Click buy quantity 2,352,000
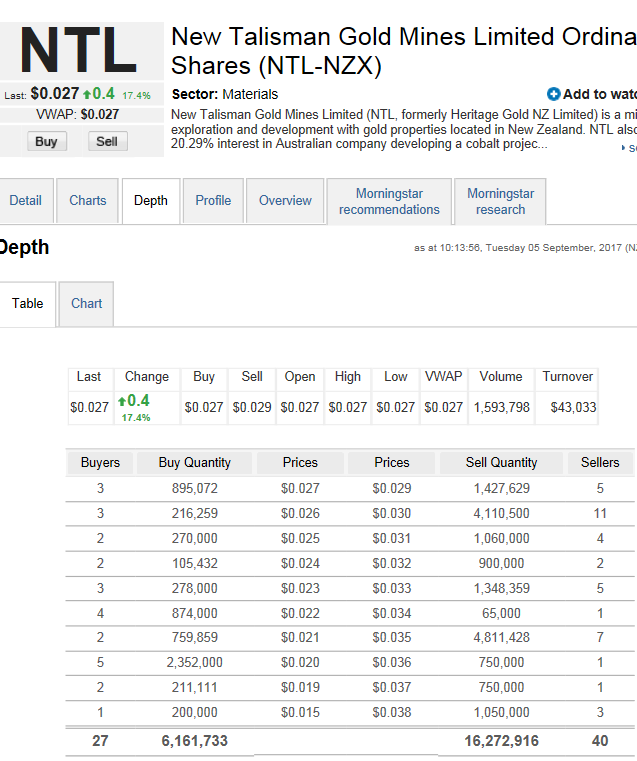637x761 pixels. [195, 662]
